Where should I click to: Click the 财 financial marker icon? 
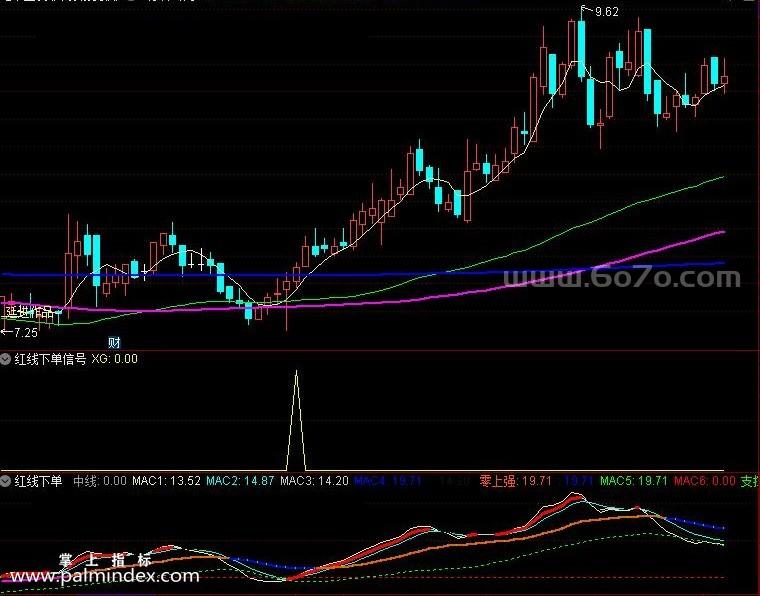(x=114, y=343)
